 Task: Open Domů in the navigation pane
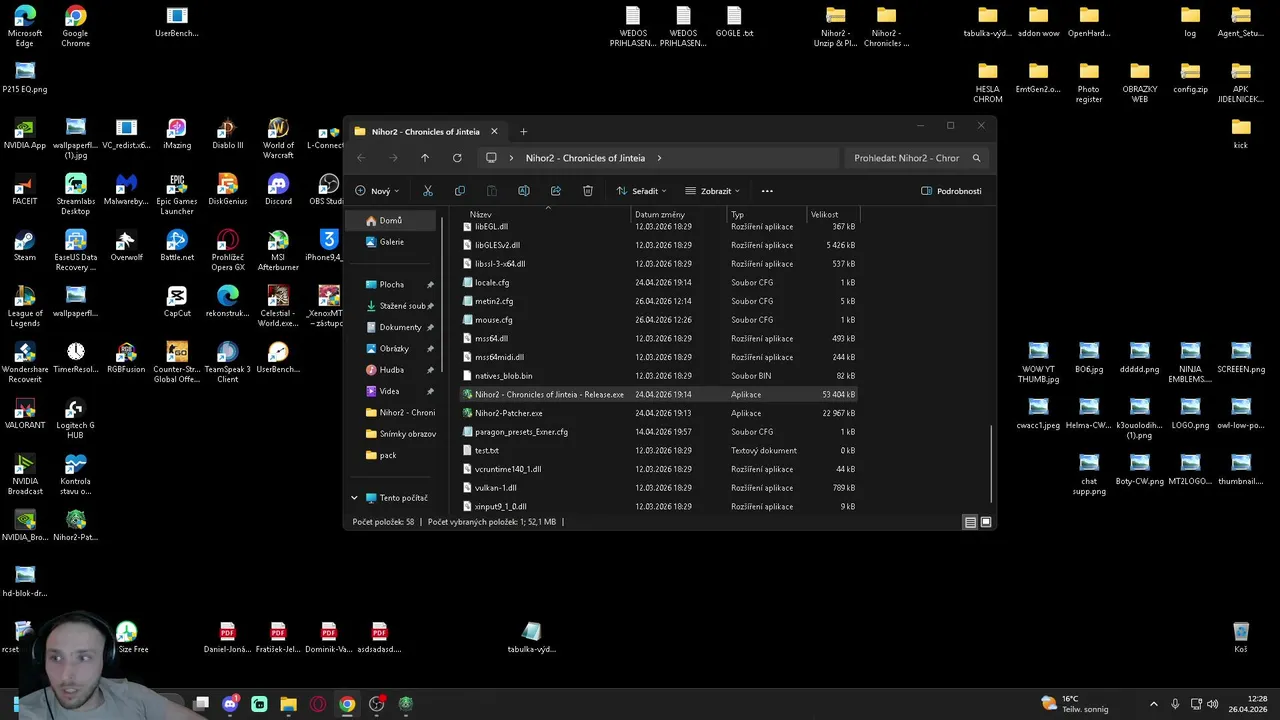[x=392, y=221]
